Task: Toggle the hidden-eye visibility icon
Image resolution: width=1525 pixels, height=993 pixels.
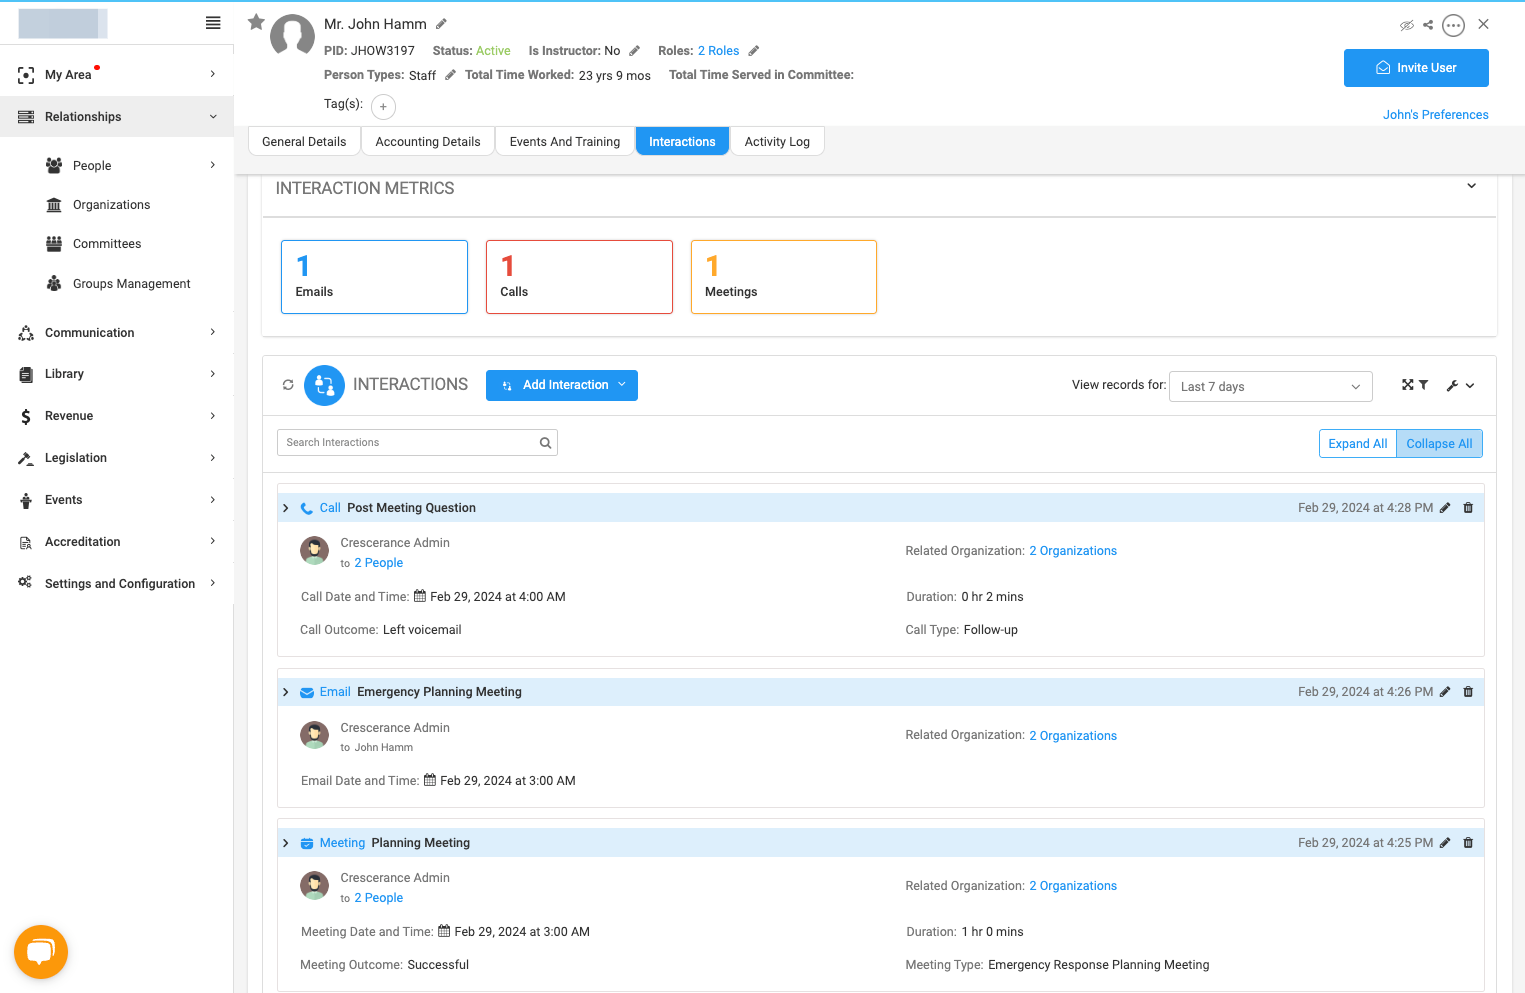Action: pyautogui.click(x=1406, y=25)
